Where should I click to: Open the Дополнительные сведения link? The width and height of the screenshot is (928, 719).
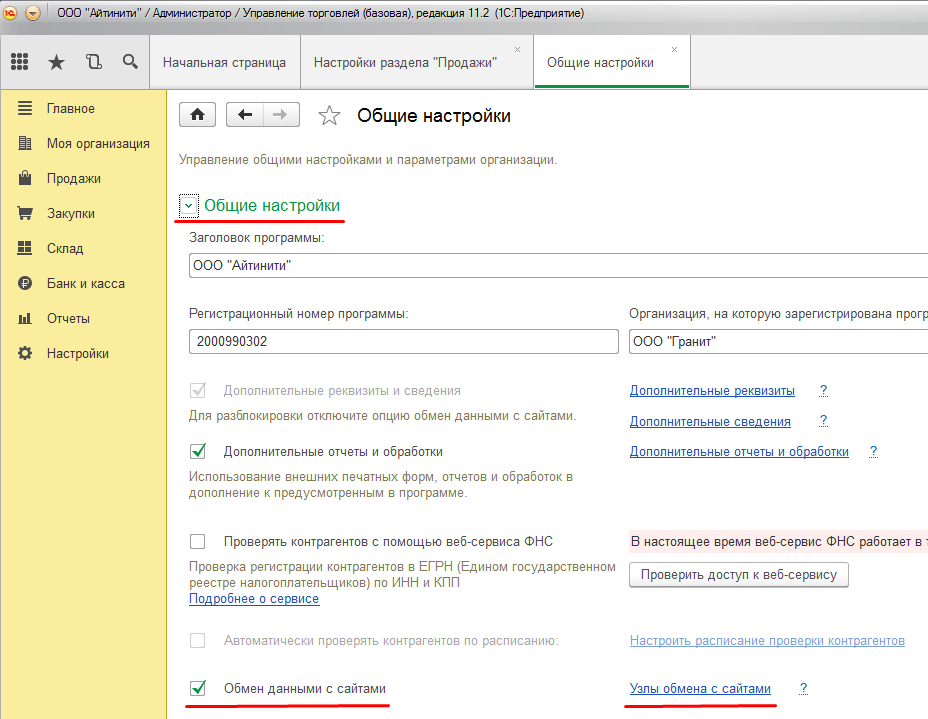710,421
